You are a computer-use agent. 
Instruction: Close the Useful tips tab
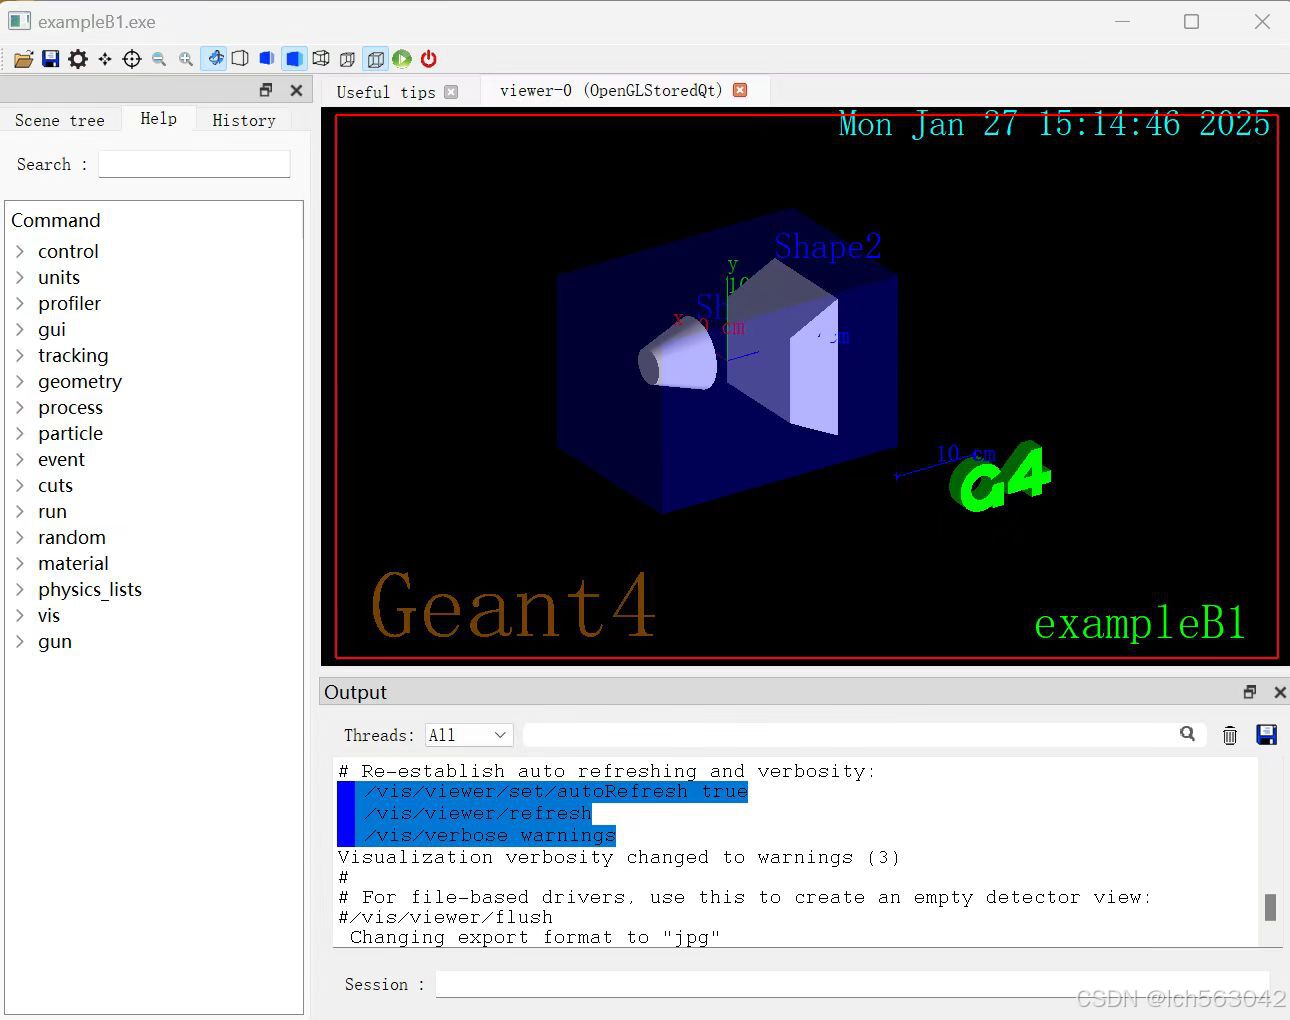tap(451, 92)
